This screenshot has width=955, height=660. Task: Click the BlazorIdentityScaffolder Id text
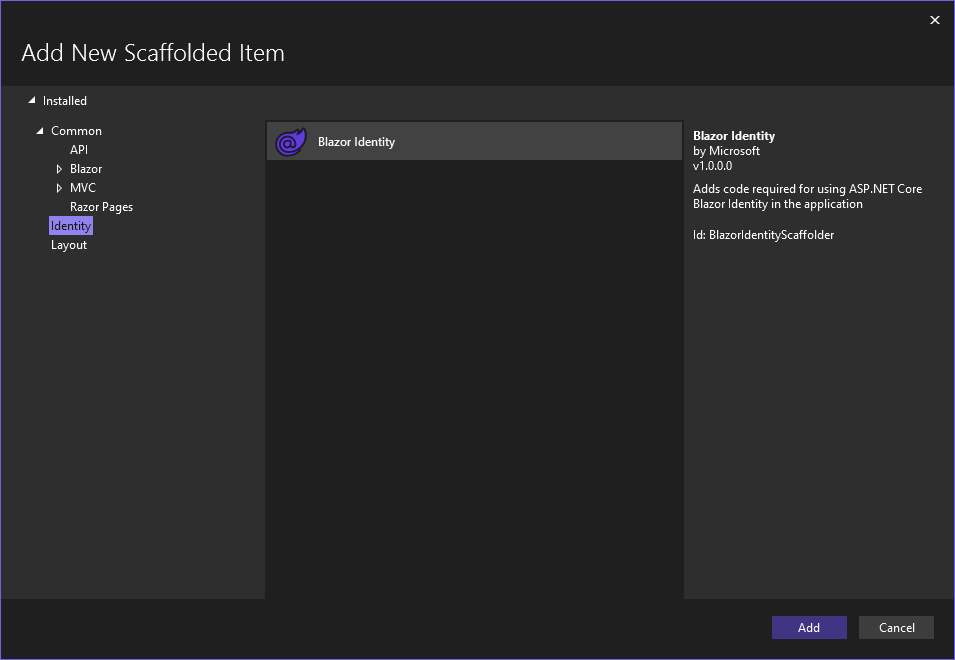[763, 234]
